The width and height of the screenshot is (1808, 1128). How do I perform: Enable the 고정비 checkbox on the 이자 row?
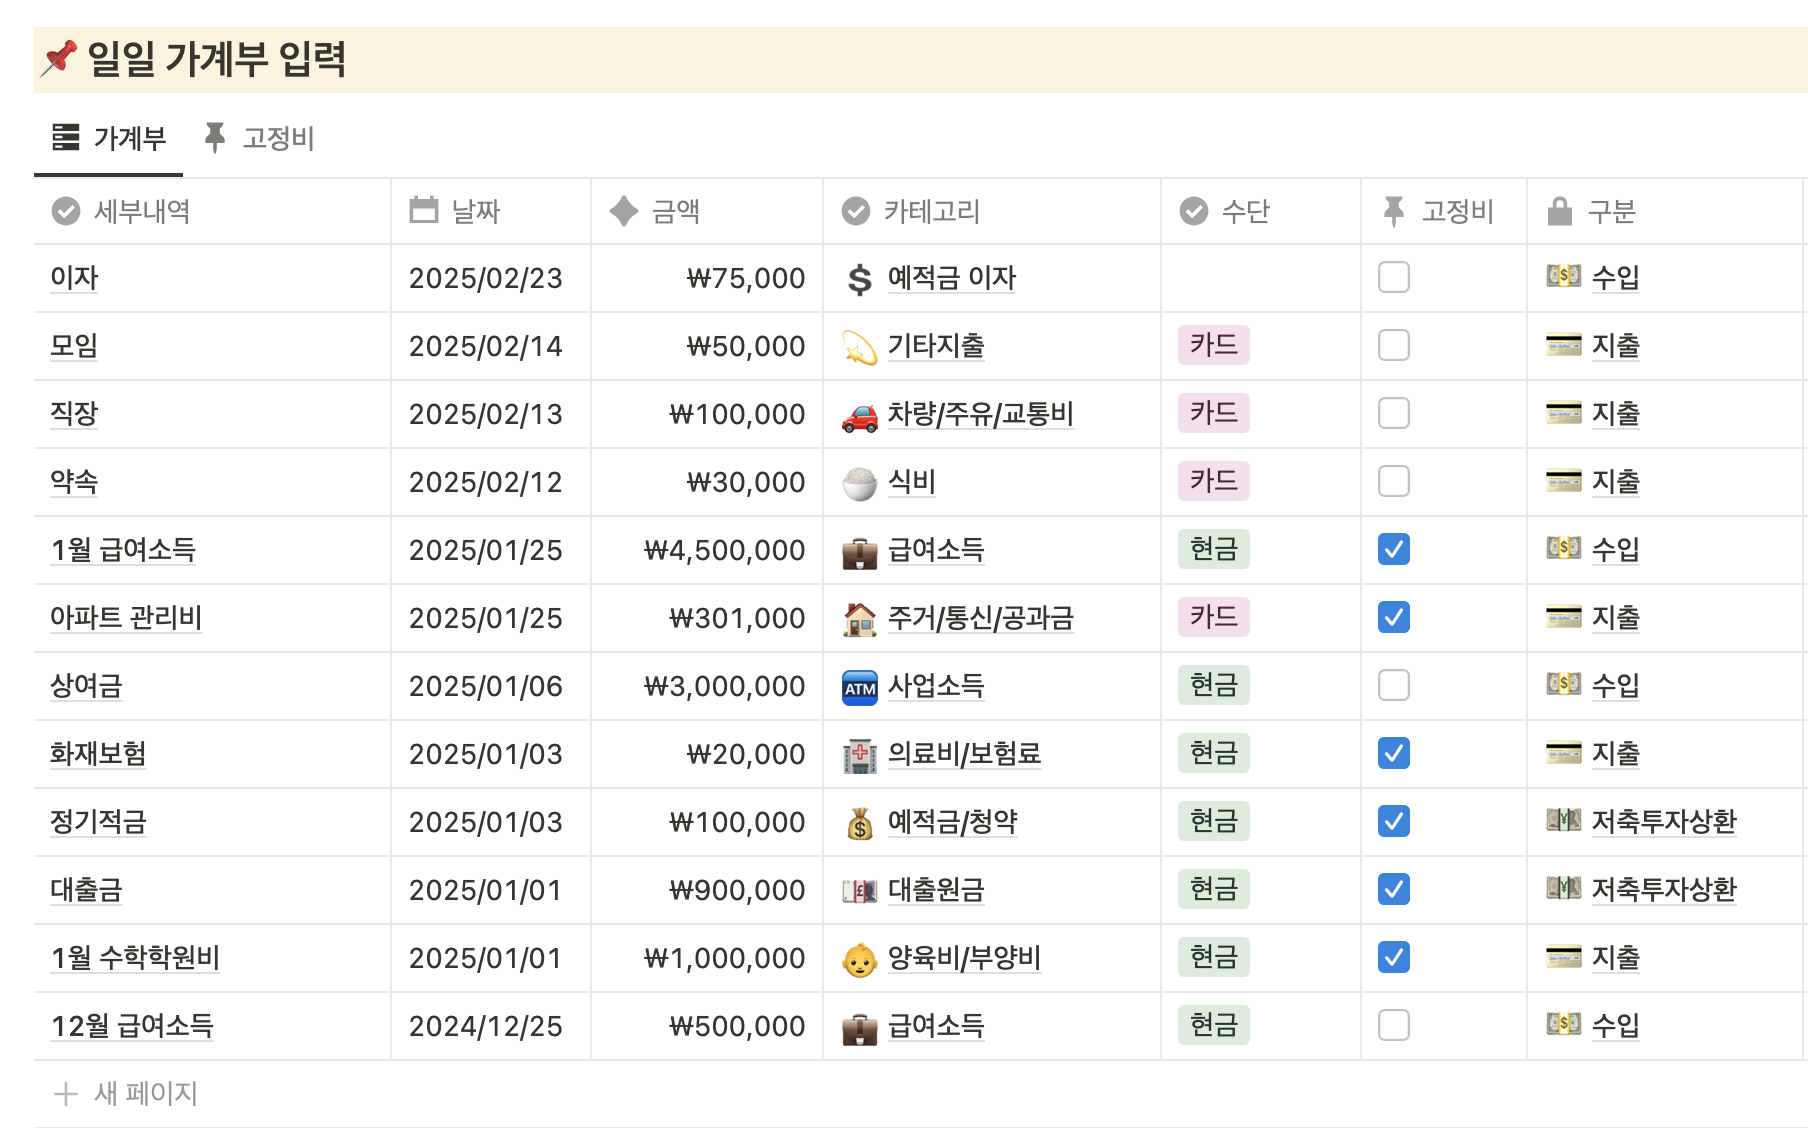pyautogui.click(x=1393, y=277)
